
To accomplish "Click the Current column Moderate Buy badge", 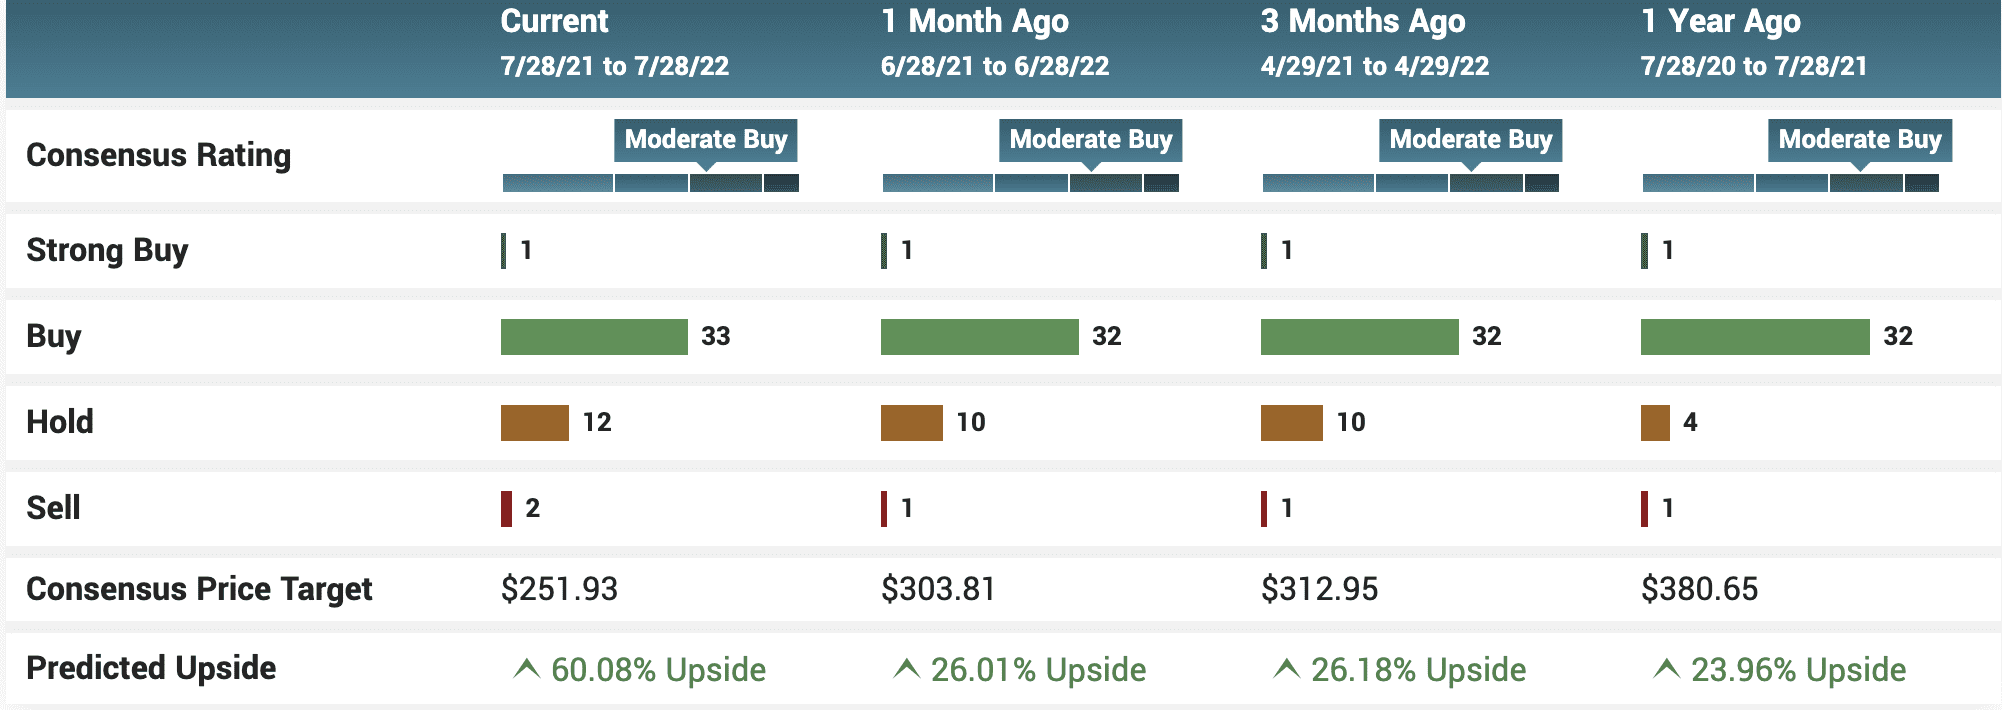I will click(x=706, y=140).
